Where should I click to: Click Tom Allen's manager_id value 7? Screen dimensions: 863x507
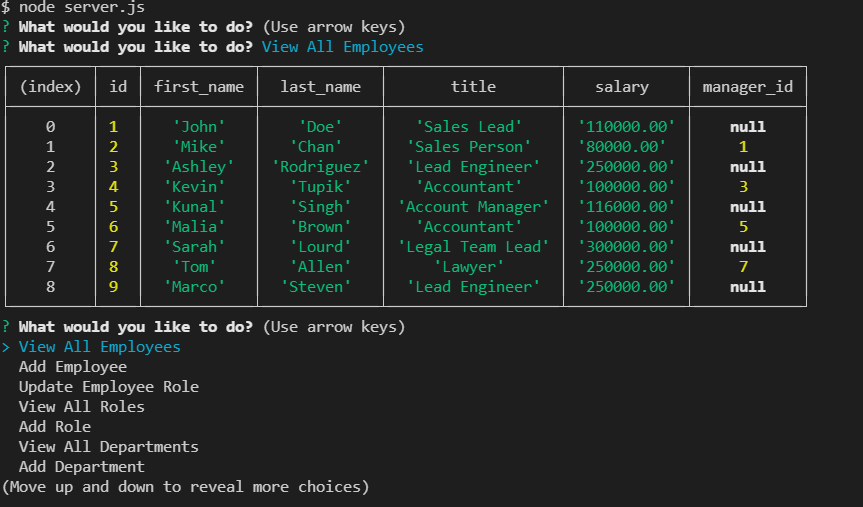tap(743, 267)
